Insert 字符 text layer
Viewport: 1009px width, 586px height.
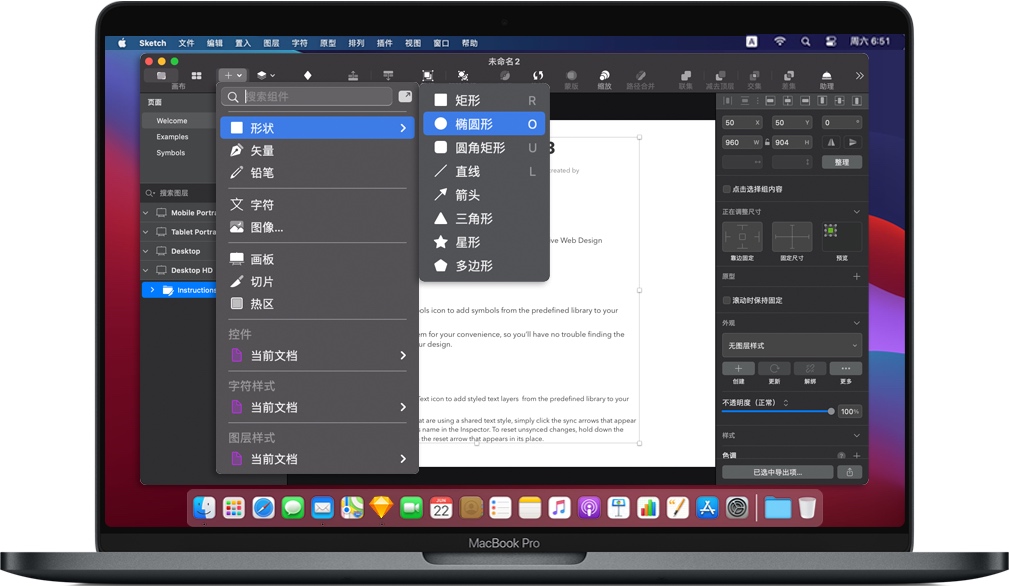[318, 205]
